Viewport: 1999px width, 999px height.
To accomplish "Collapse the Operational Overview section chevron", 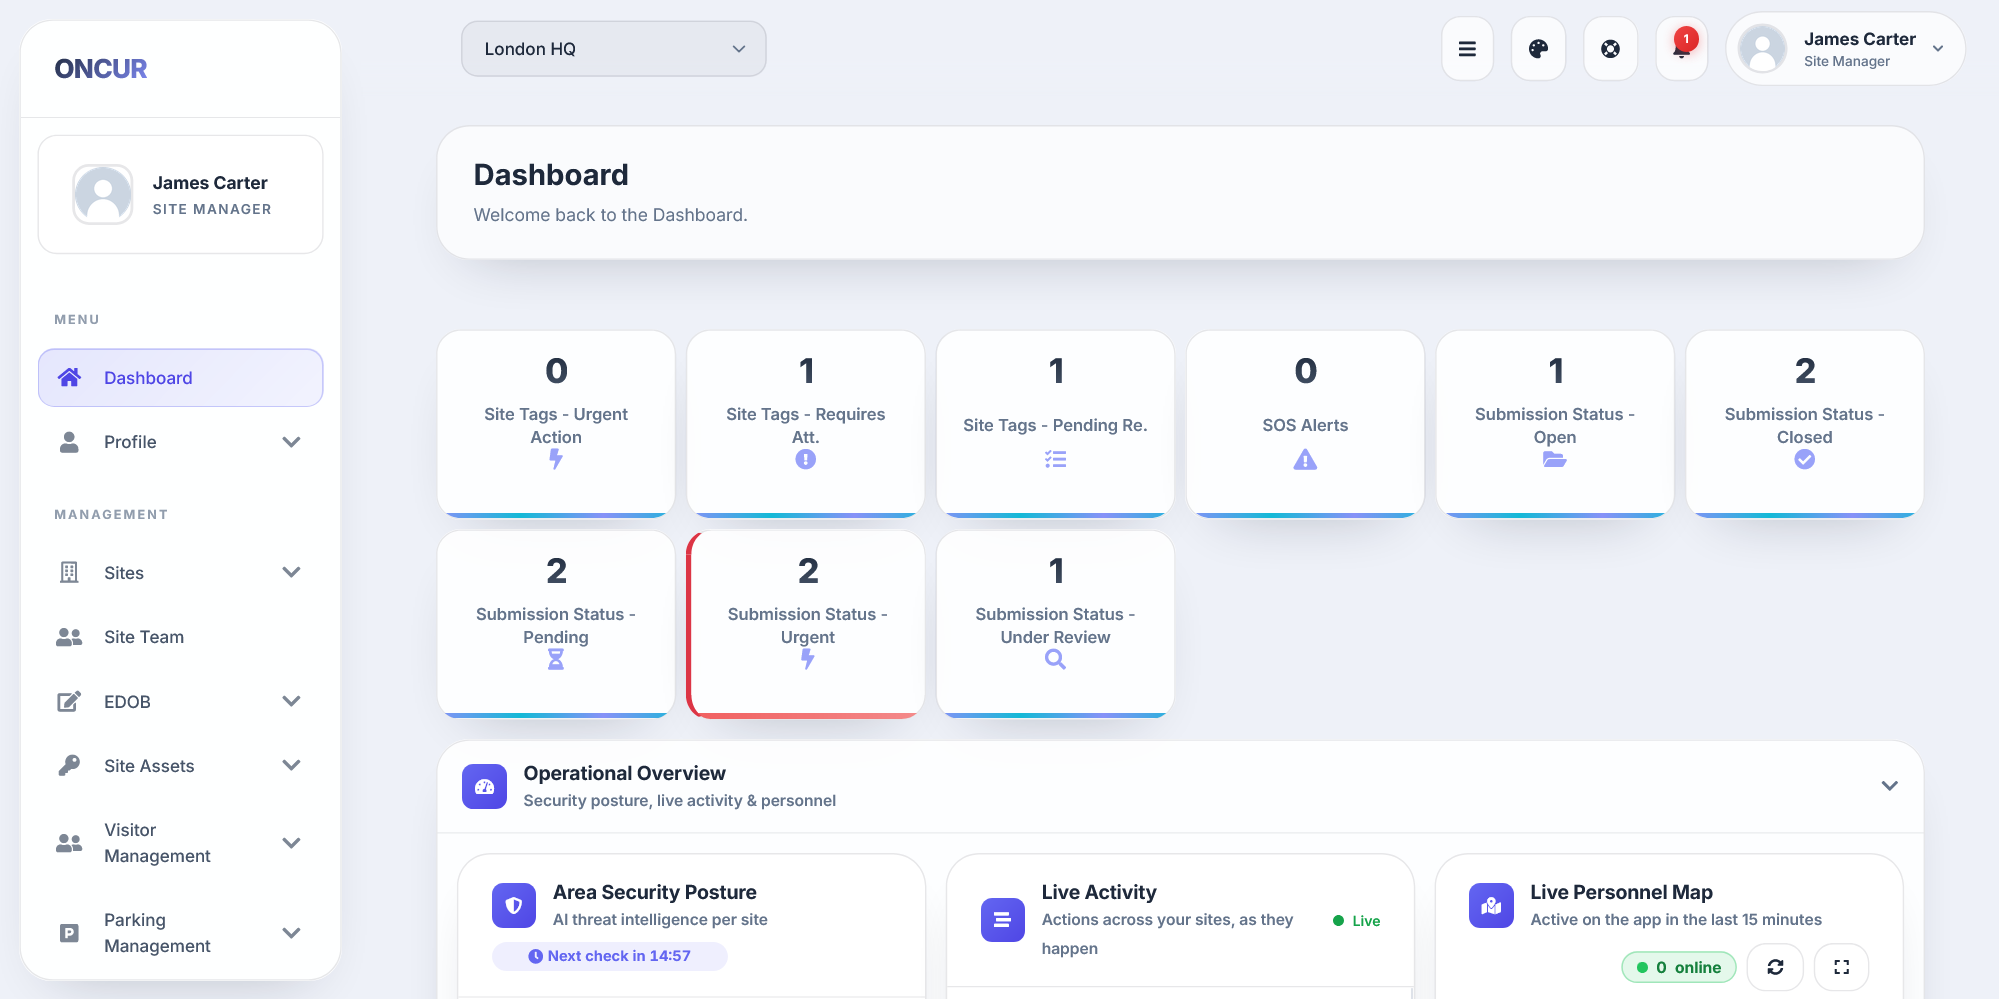I will tap(1889, 786).
